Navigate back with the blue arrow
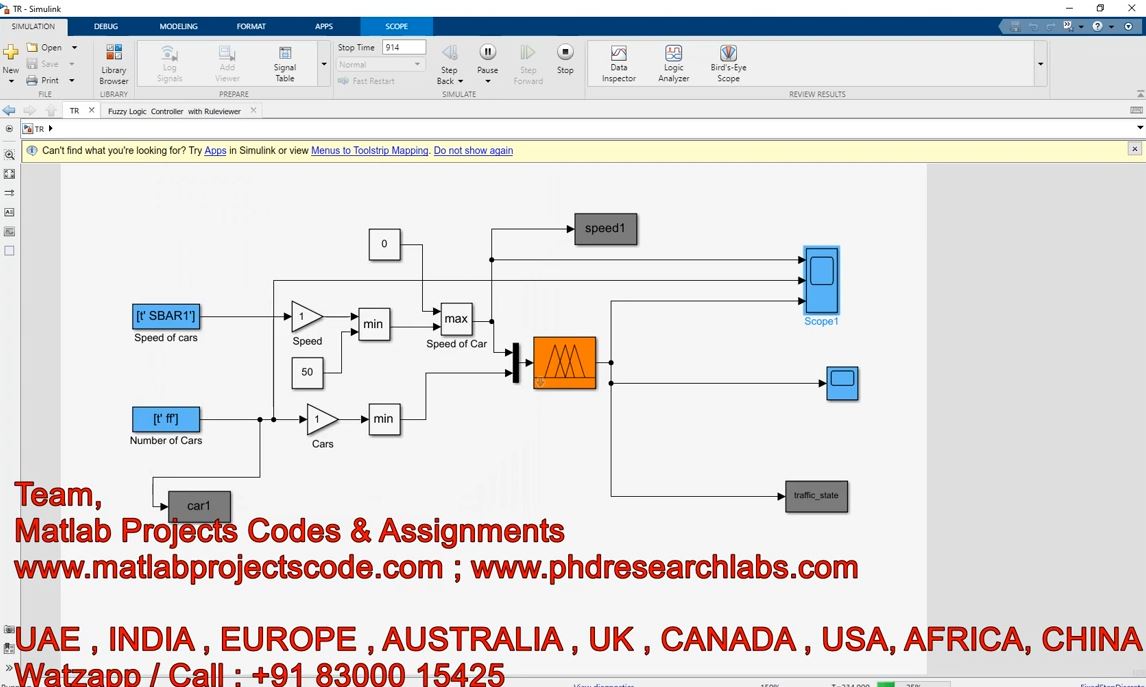This screenshot has height=687, width=1146. pyautogui.click(x=9, y=110)
